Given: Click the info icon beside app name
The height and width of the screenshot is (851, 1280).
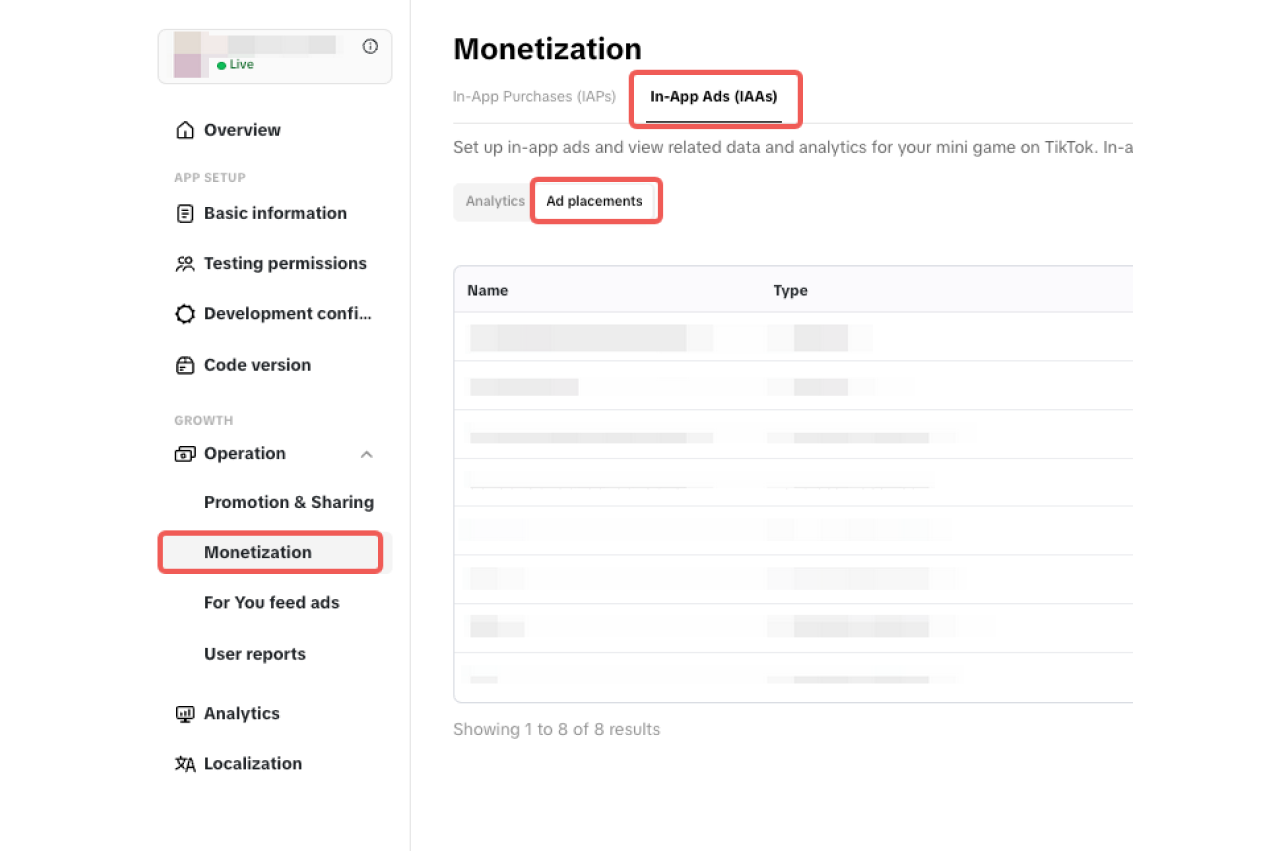Looking at the screenshot, I should pos(370,46).
